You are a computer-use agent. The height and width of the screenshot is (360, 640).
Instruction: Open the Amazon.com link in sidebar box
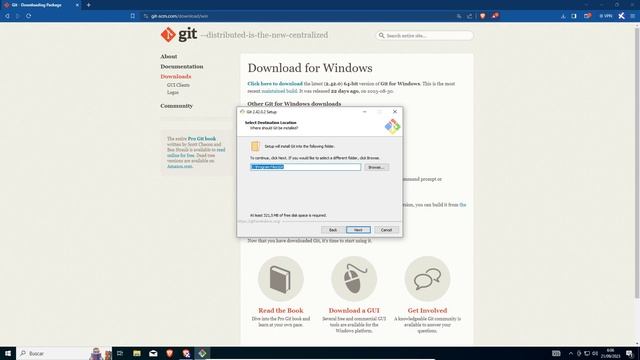click(180, 166)
